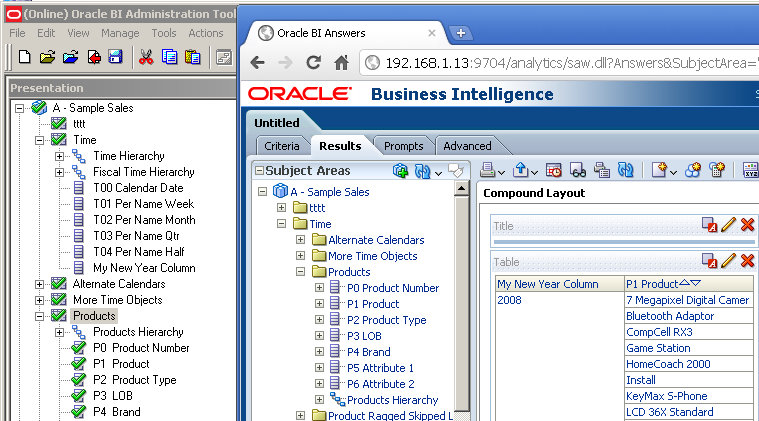This screenshot has width=759, height=421.
Task: Click the red X to remove Title view
Action: 747,225
